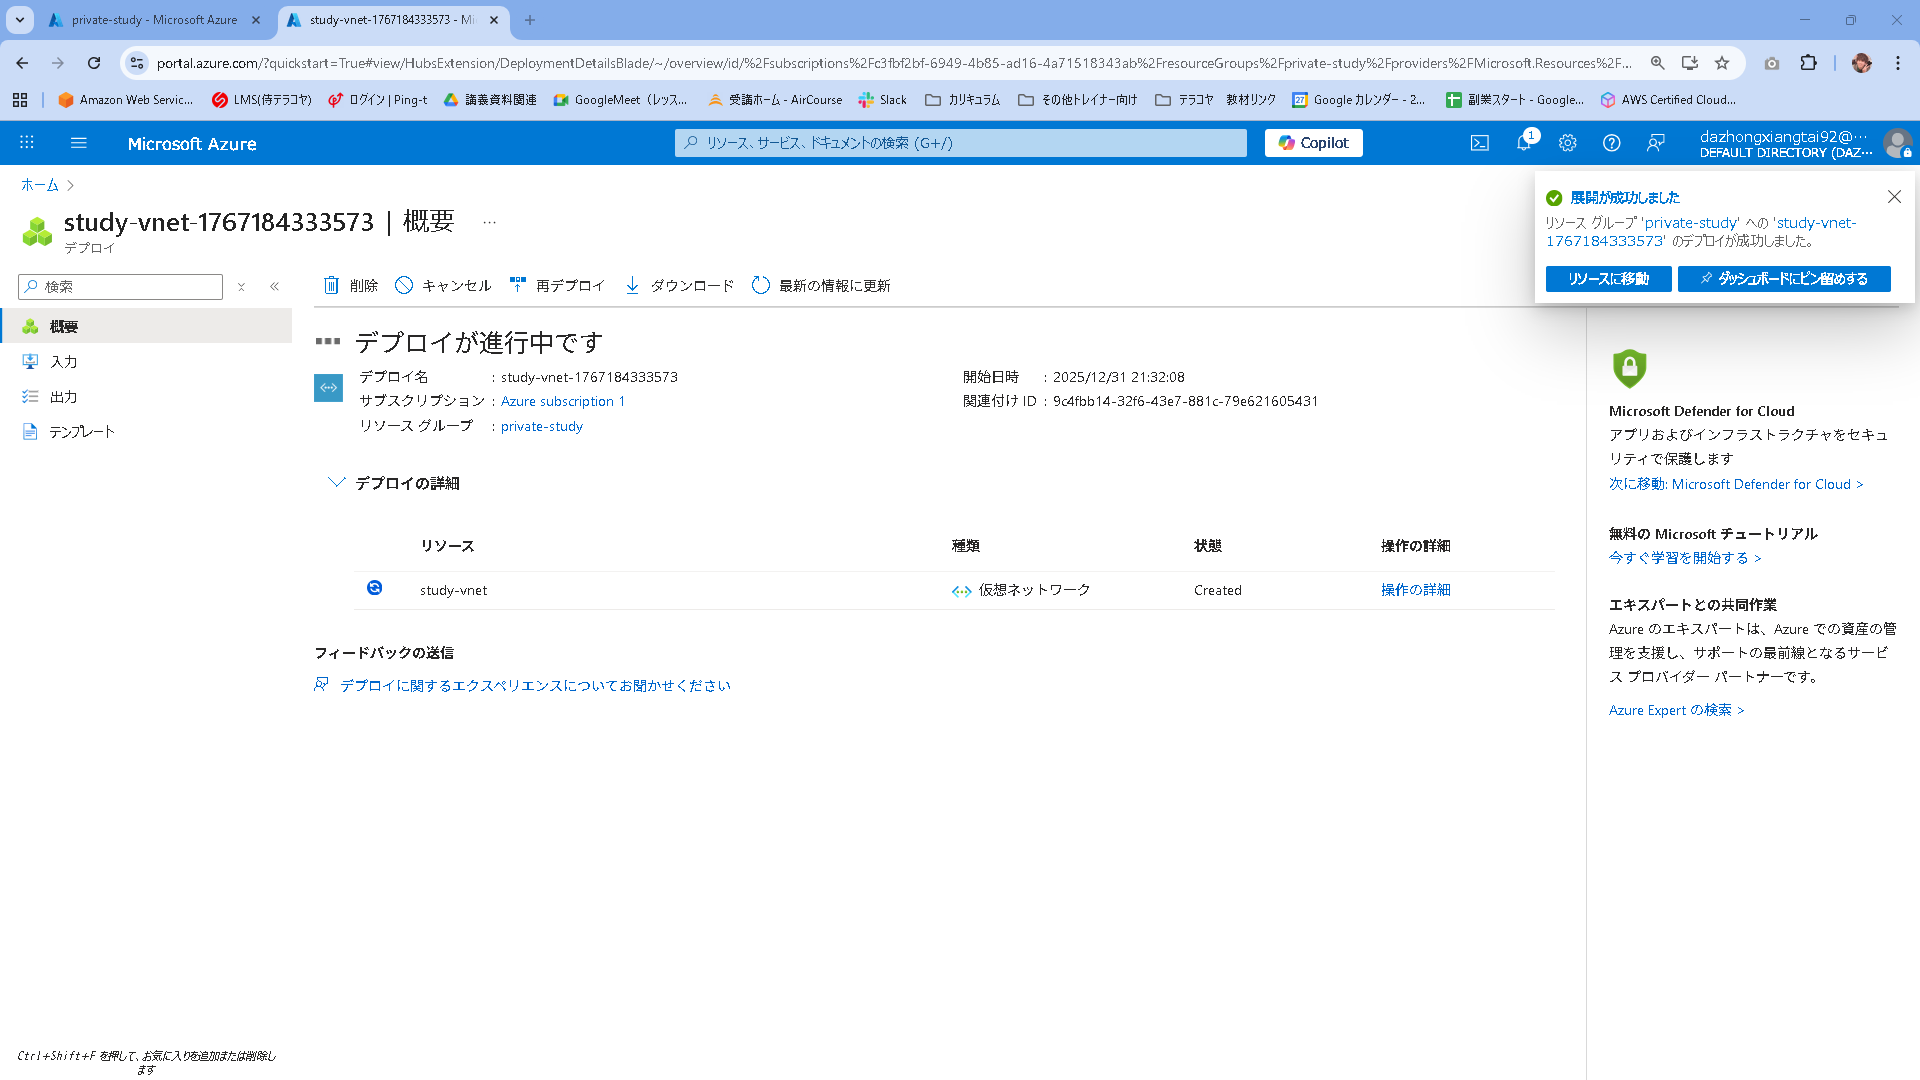The width and height of the screenshot is (1920, 1080).
Task: Open Azure Cloud Shell icon
Action: click(x=1479, y=143)
